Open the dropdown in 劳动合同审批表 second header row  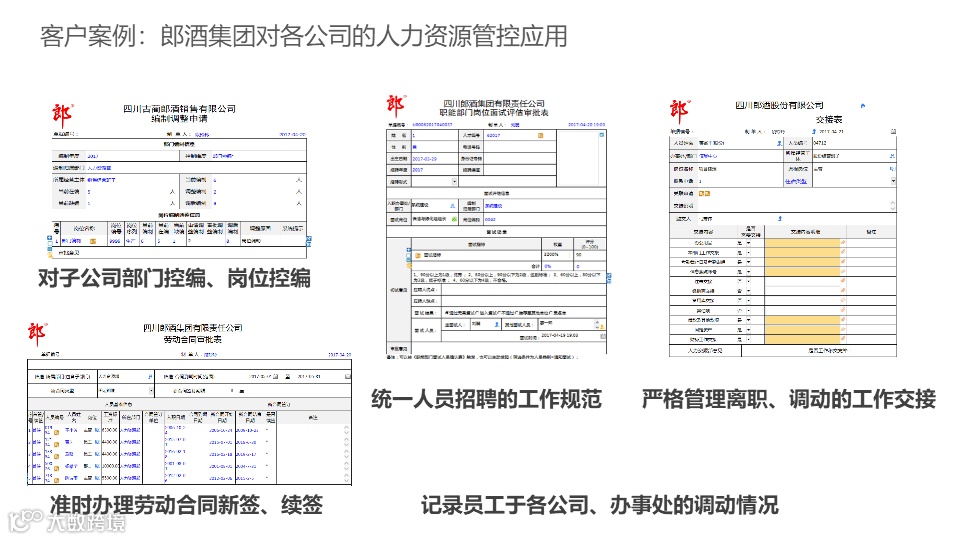point(151,390)
